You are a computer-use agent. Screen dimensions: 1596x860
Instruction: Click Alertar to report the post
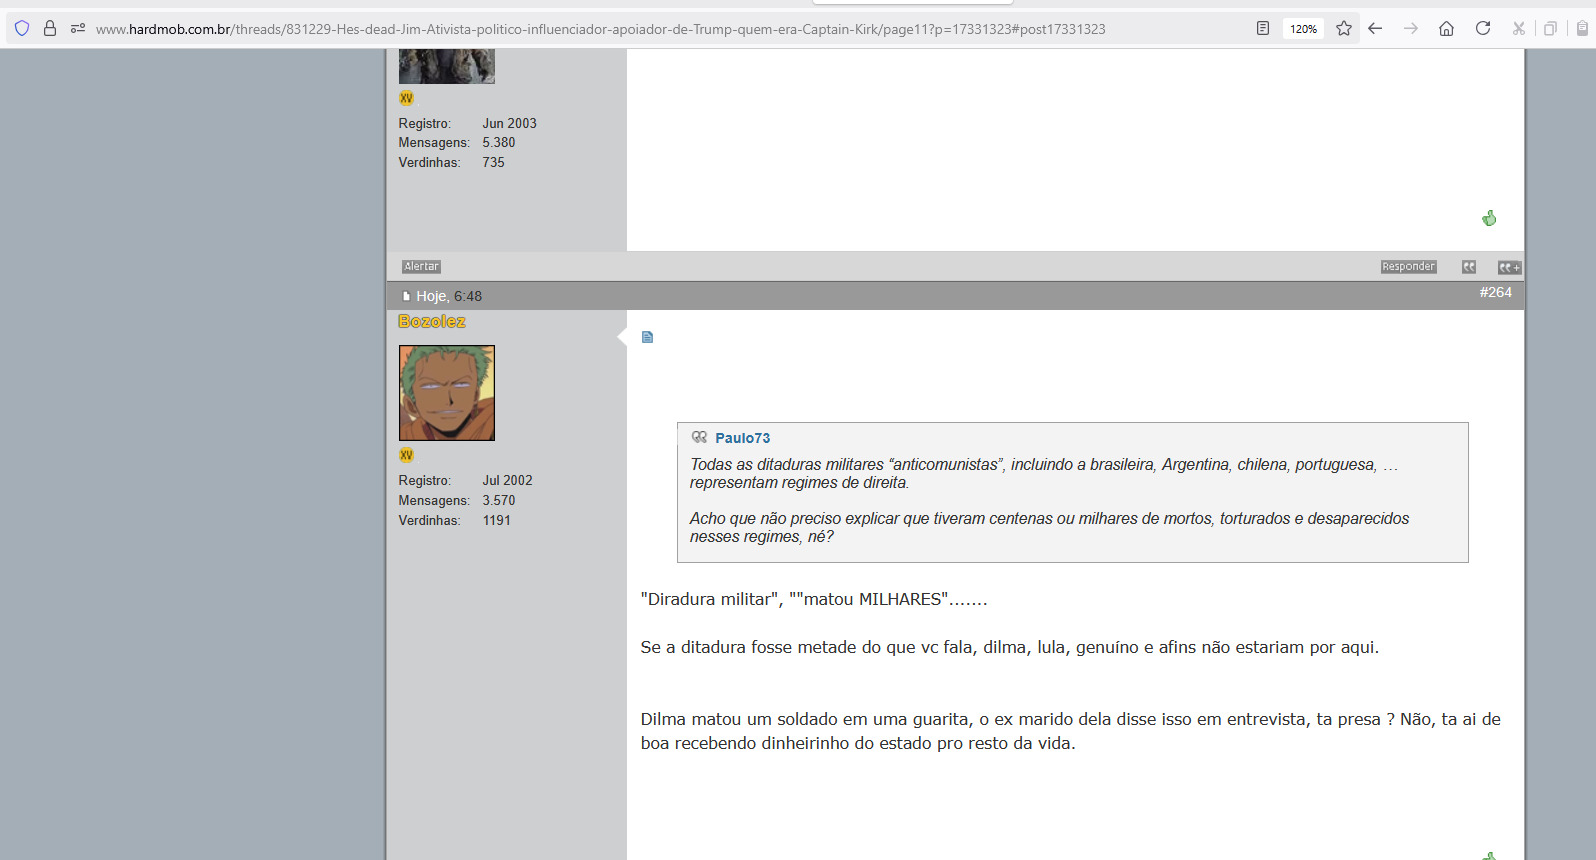421,267
